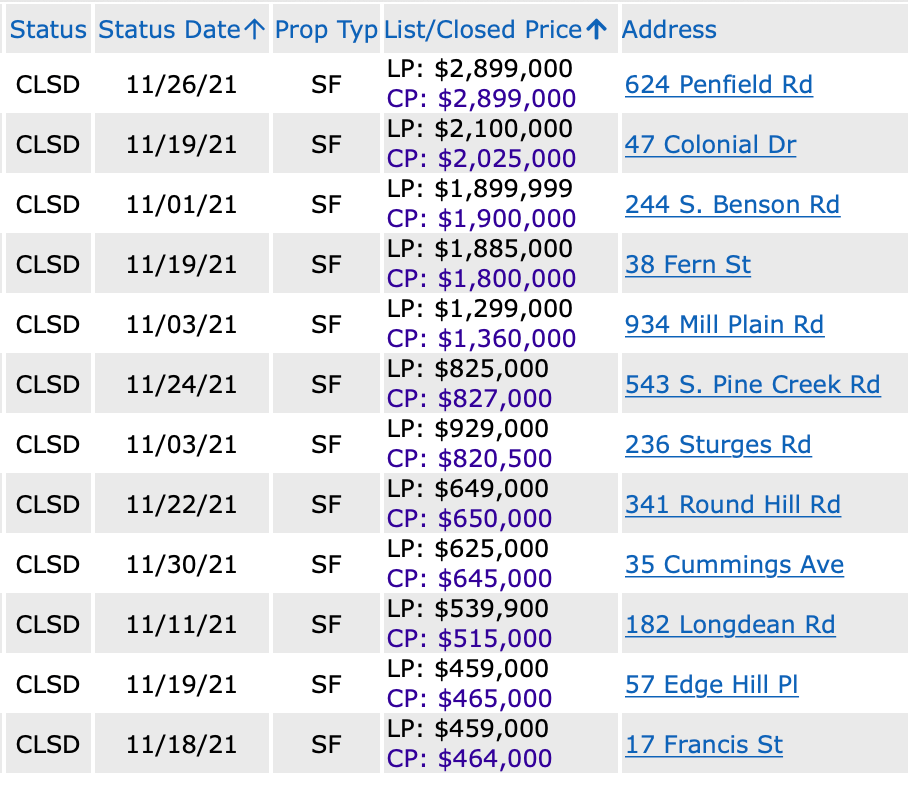Open the 47 Colonial Dr listing
This screenshot has height=790, width=908.
tap(710, 145)
